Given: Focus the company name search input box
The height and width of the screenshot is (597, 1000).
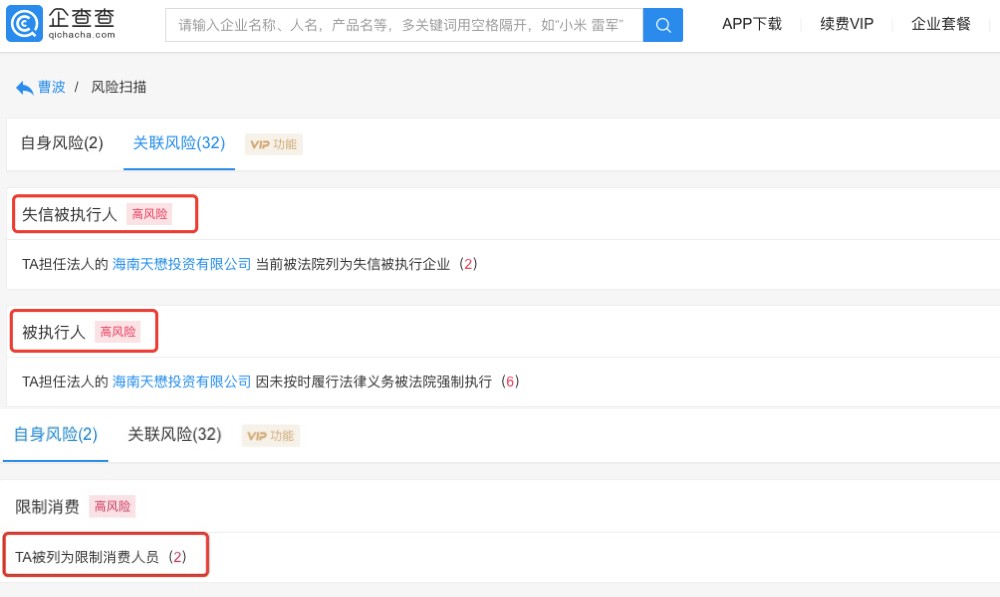Looking at the screenshot, I should 405,25.
